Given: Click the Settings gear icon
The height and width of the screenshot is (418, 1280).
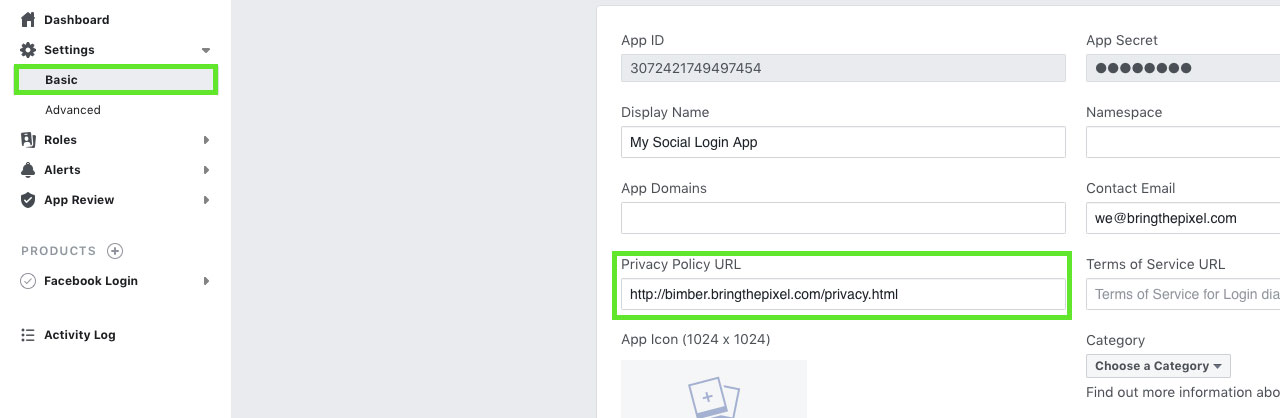Looking at the screenshot, I should coord(28,50).
